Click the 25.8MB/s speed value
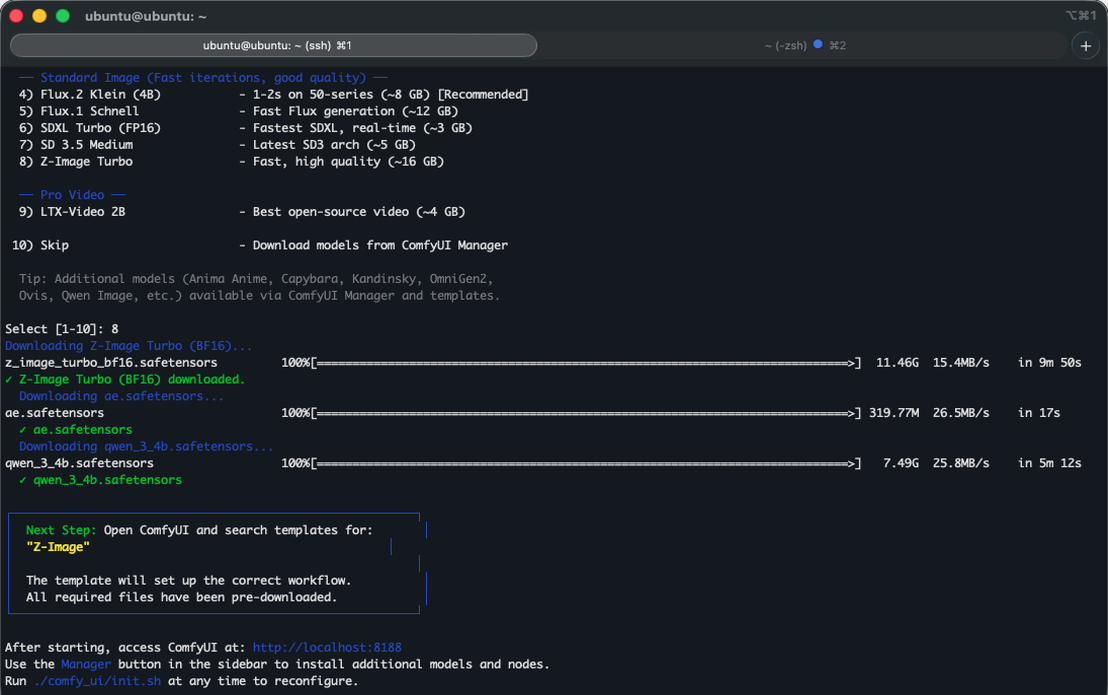The width and height of the screenshot is (1108, 695). click(961, 463)
